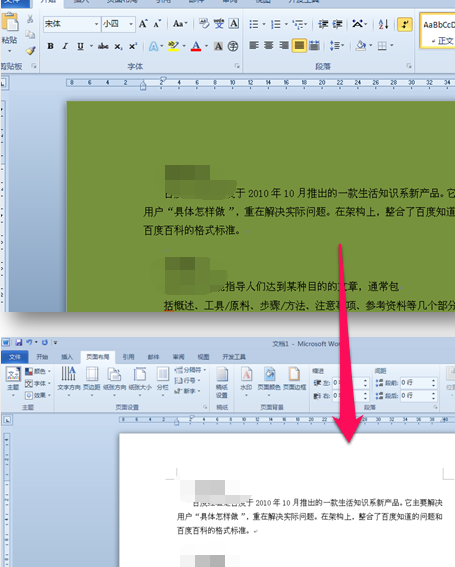Open the font size box 小四
The image size is (455, 567).
118,24
